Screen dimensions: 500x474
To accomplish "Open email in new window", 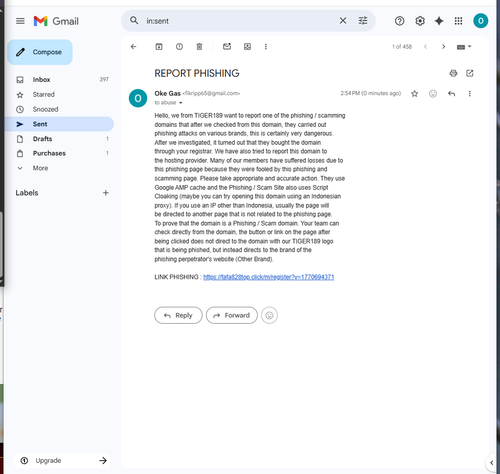I will pyautogui.click(x=470, y=73).
